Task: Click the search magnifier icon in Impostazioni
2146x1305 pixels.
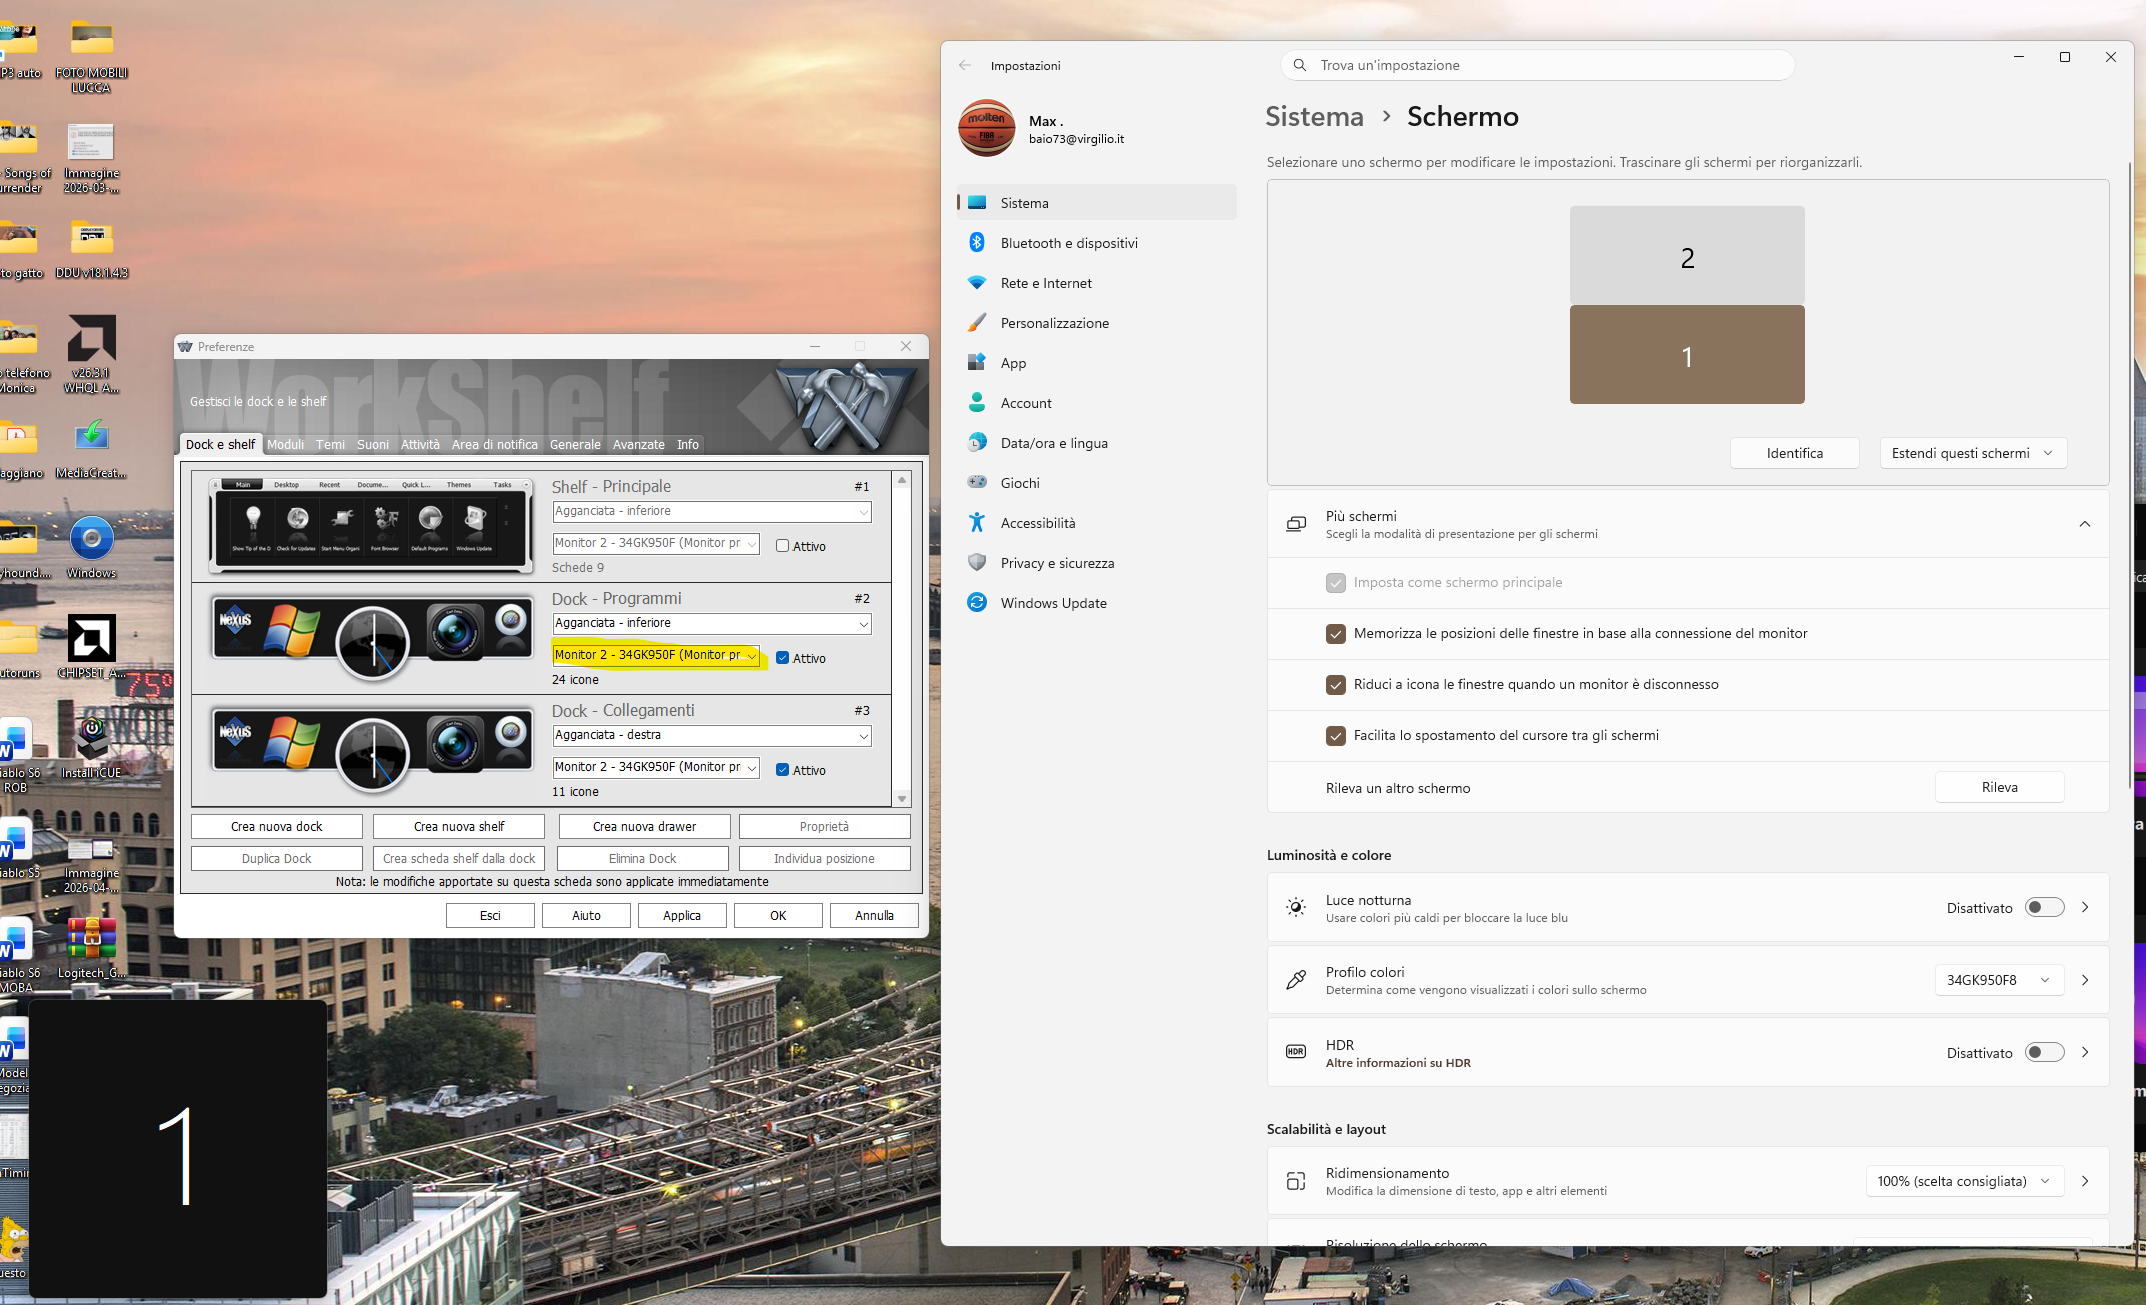Action: (x=1300, y=65)
